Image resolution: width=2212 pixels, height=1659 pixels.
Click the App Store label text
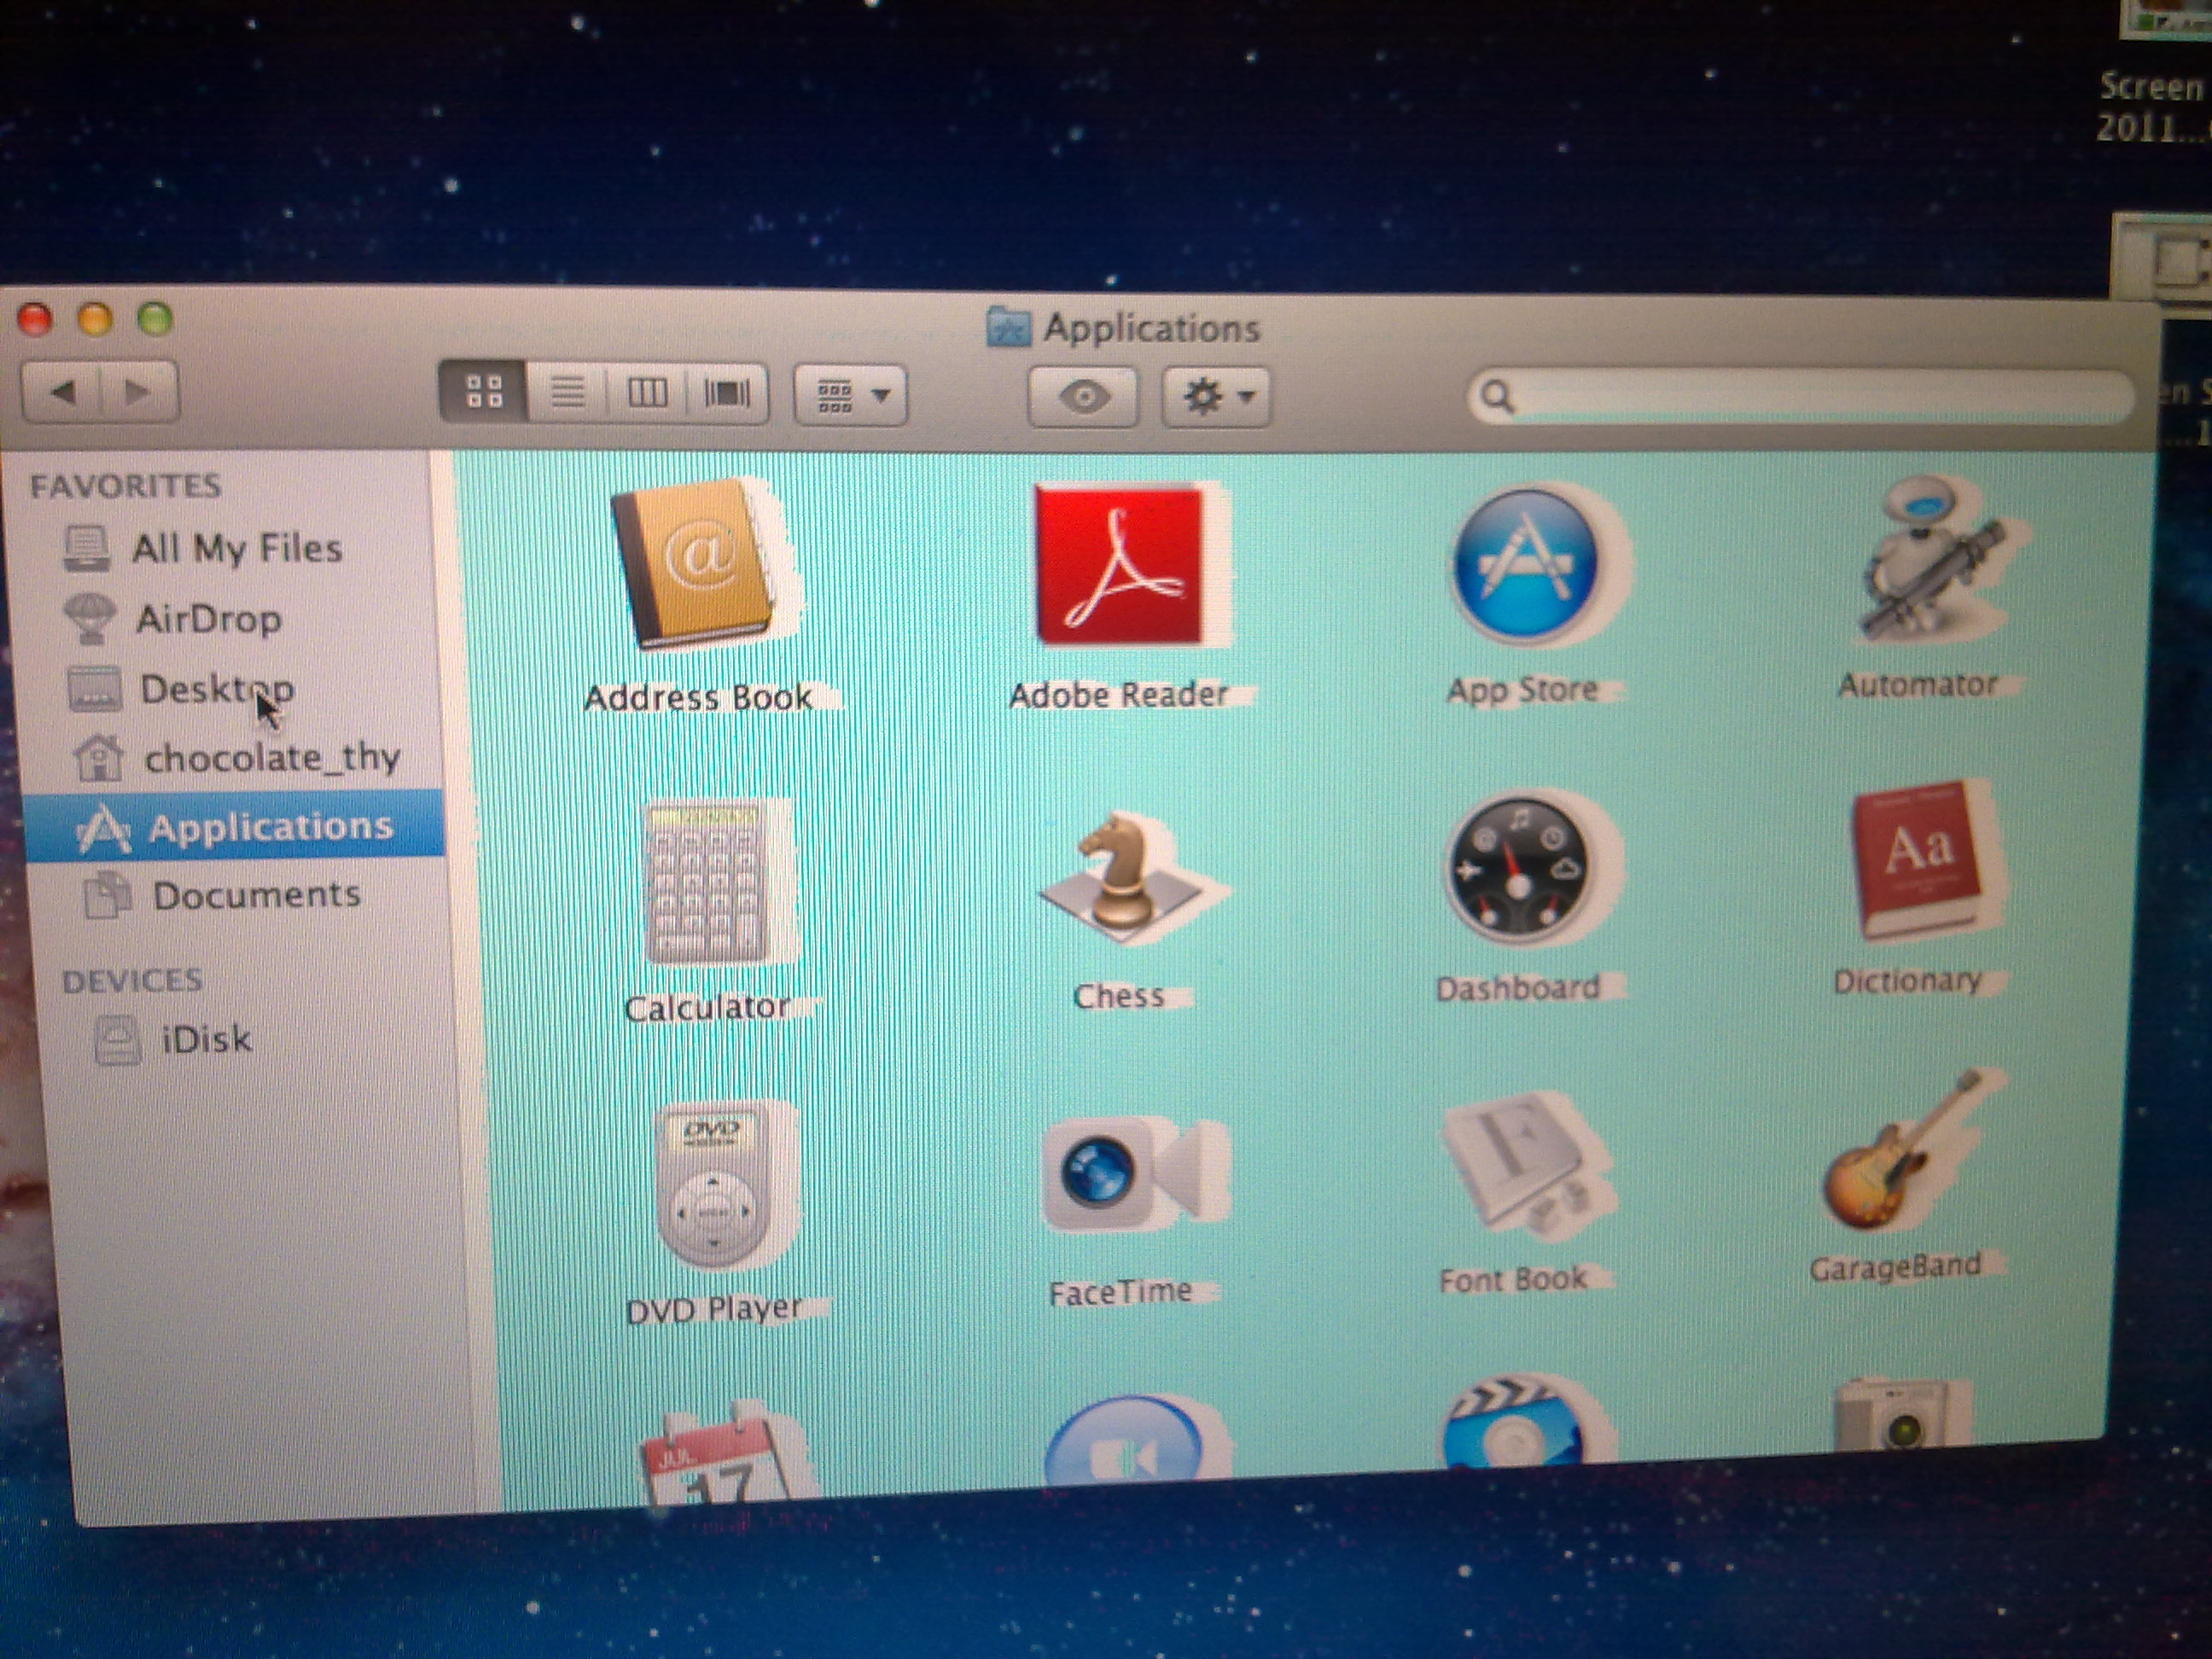click(1522, 690)
